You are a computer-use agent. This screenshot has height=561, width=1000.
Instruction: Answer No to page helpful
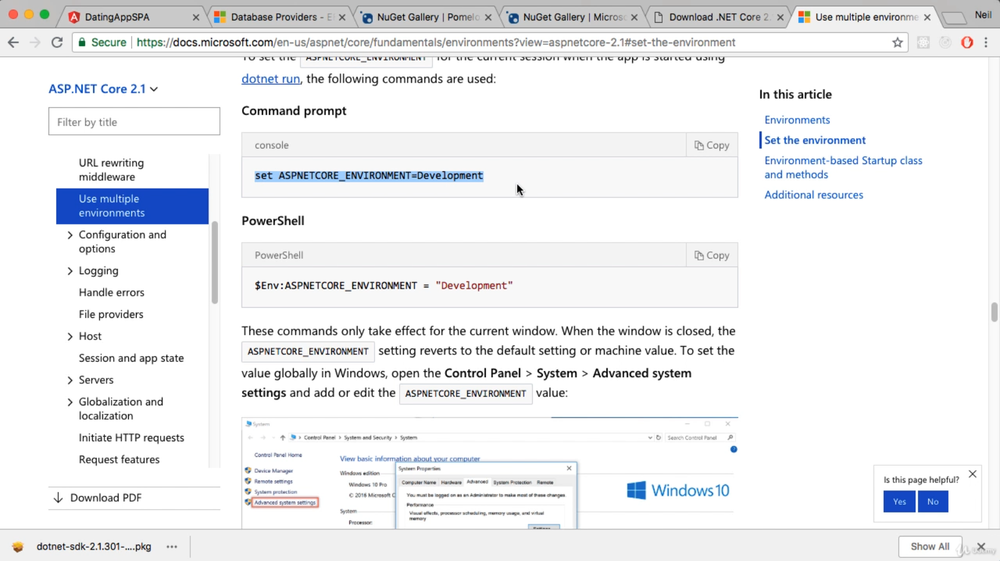pos(932,502)
